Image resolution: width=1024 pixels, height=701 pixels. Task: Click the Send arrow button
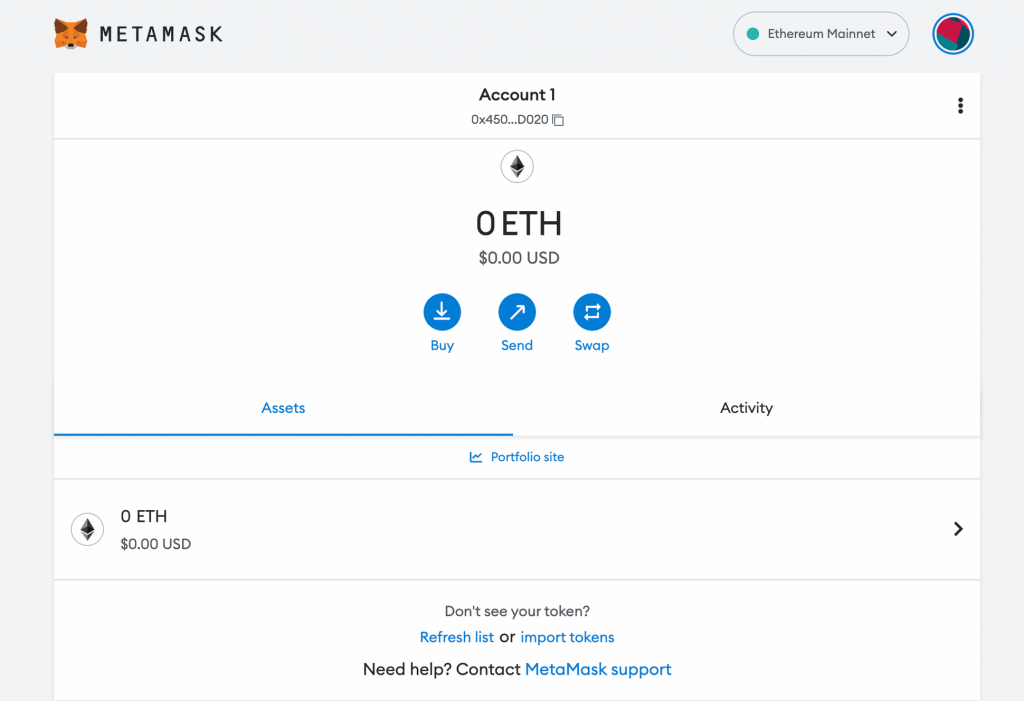[x=517, y=312]
